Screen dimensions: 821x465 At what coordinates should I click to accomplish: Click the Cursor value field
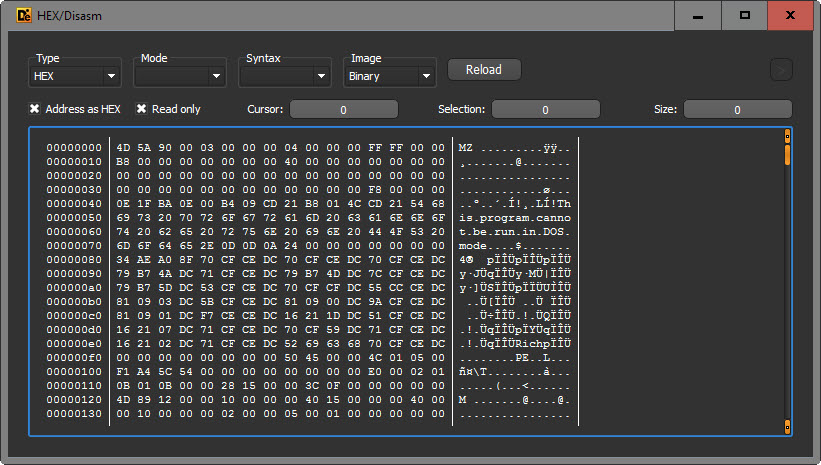tap(344, 109)
